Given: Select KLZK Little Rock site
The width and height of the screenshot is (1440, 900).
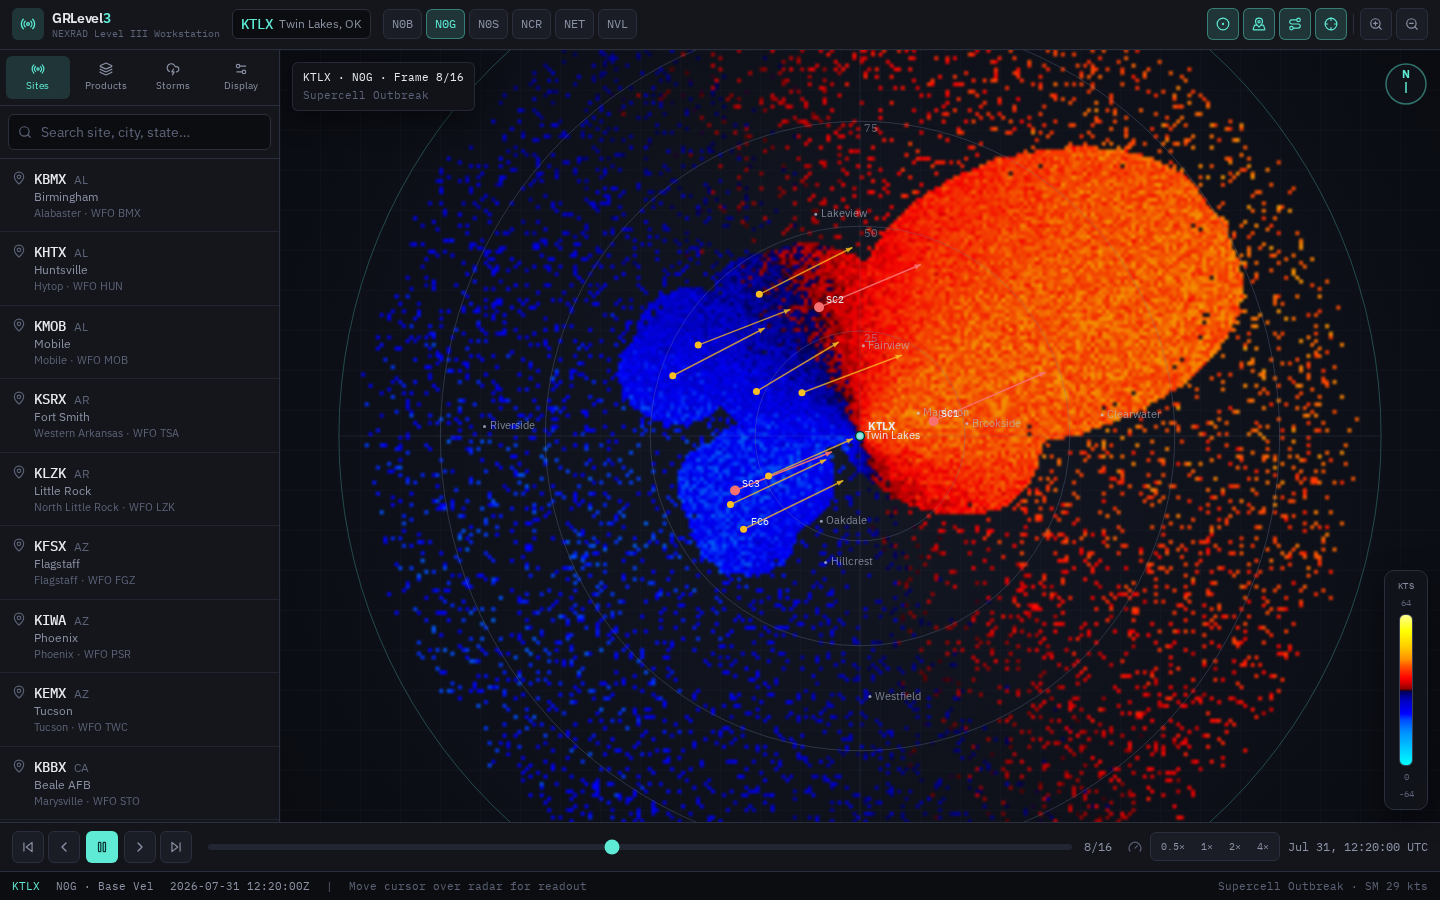Looking at the screenshot, I should click(x=140, y=489).
